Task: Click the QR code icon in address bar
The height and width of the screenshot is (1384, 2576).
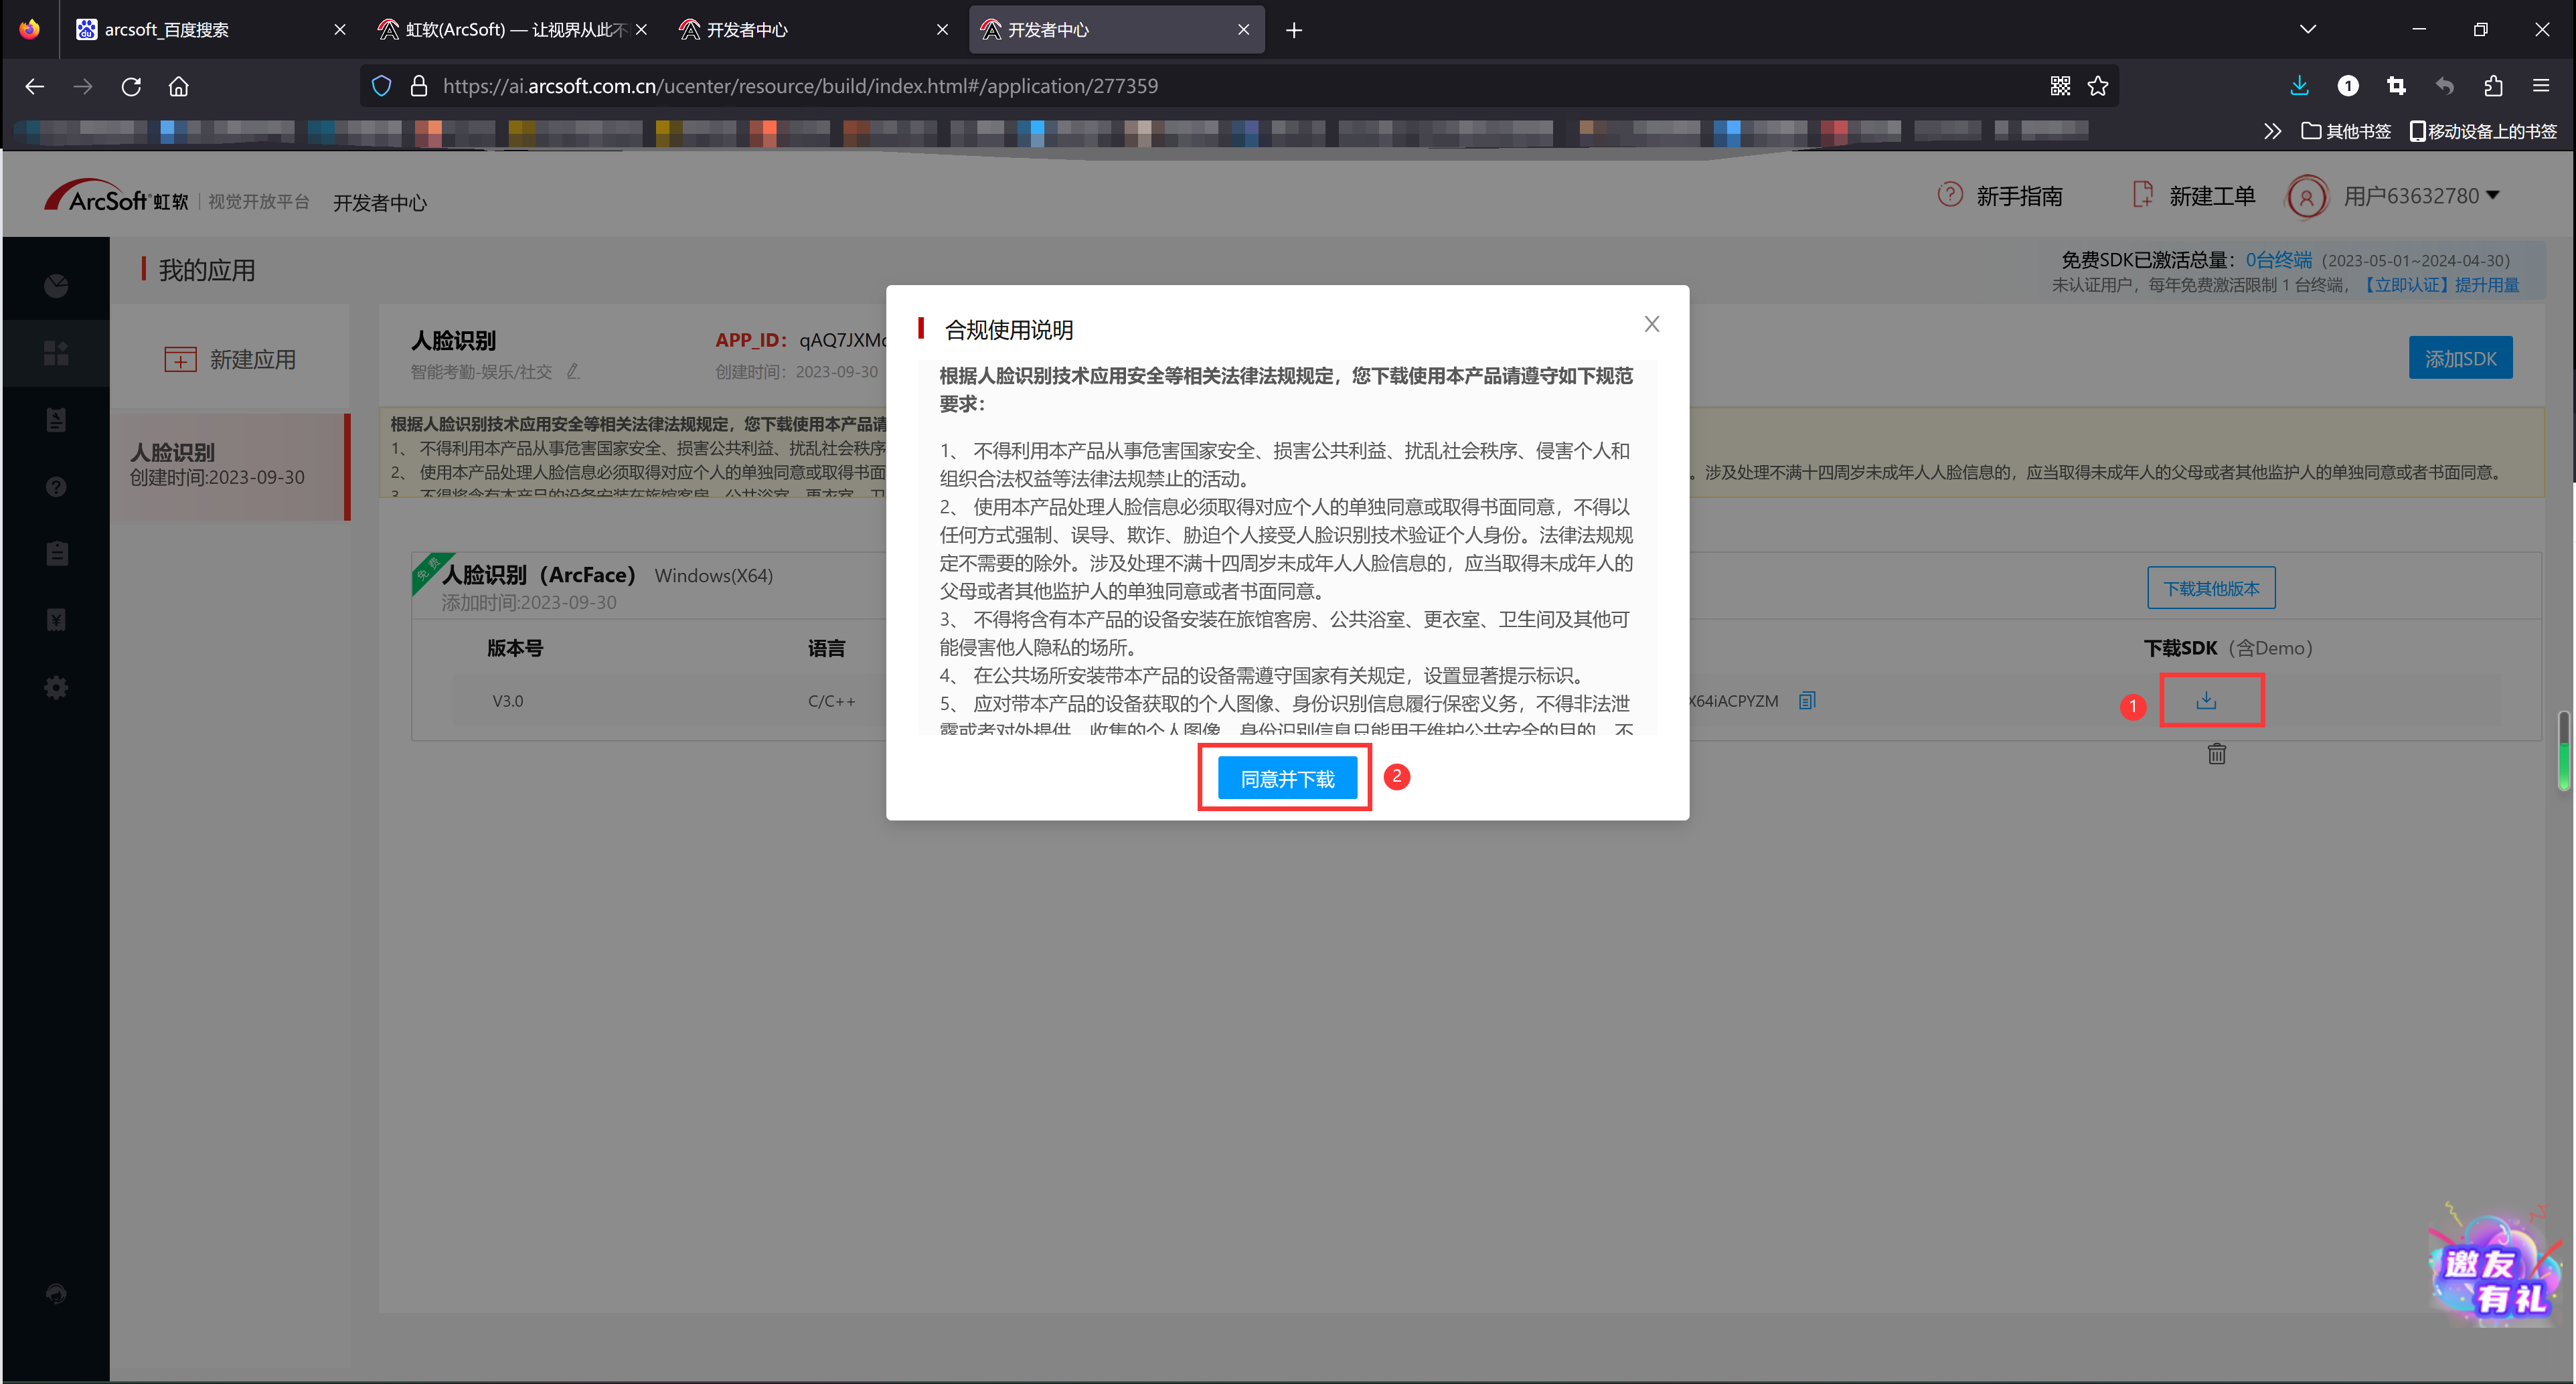Action: (x=2060, y=86)
